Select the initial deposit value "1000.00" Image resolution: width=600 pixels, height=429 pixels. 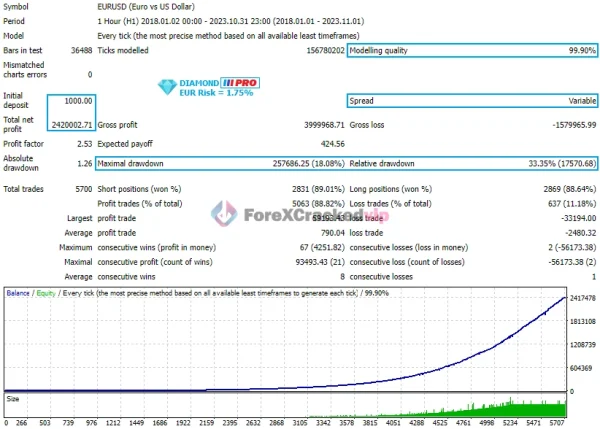[78, 101]
